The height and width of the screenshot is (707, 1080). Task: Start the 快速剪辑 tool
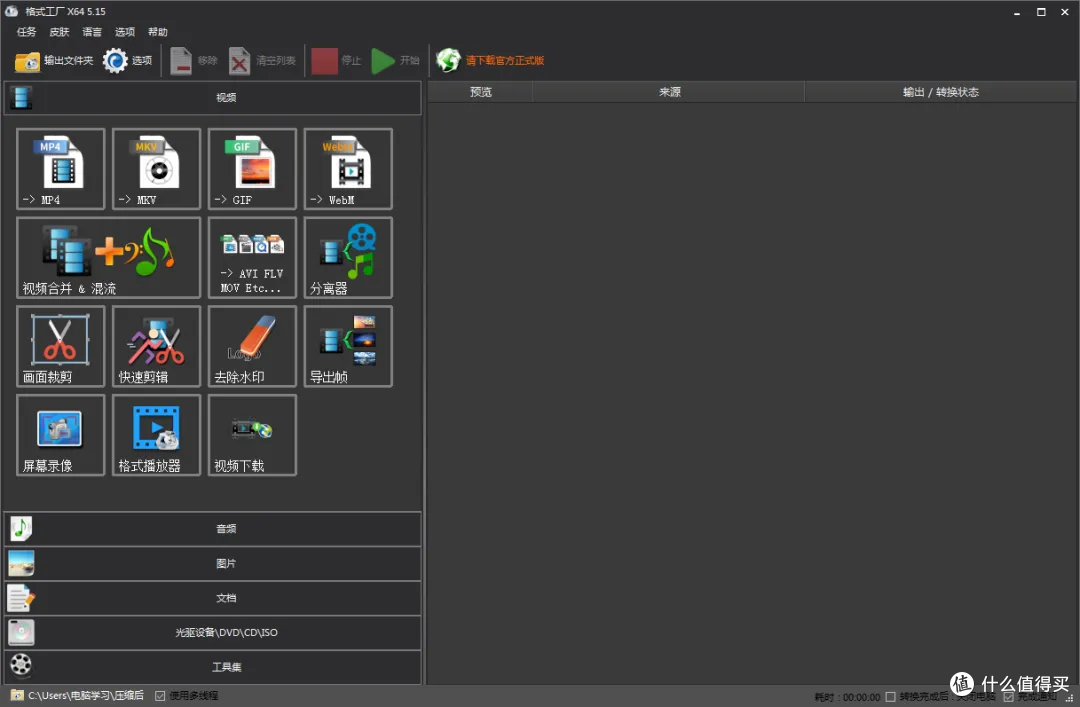(156, 346)
